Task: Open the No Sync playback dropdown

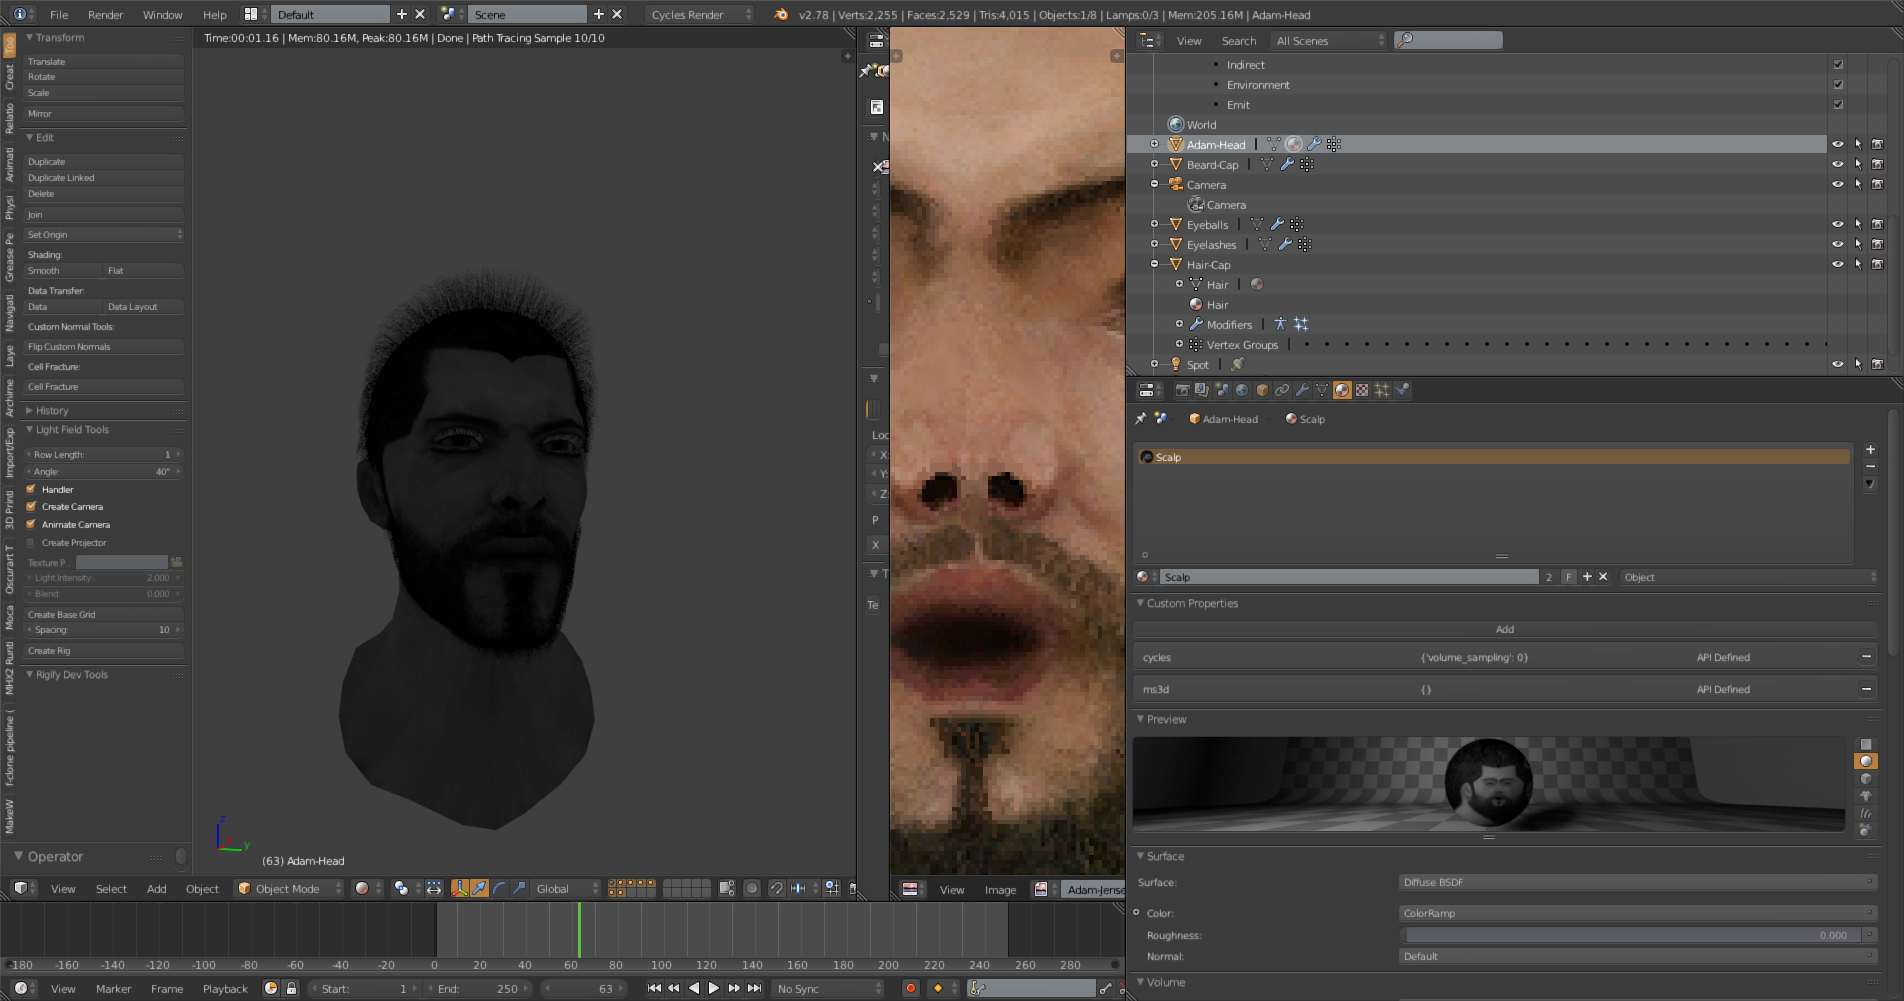Action: pos(829,988)
